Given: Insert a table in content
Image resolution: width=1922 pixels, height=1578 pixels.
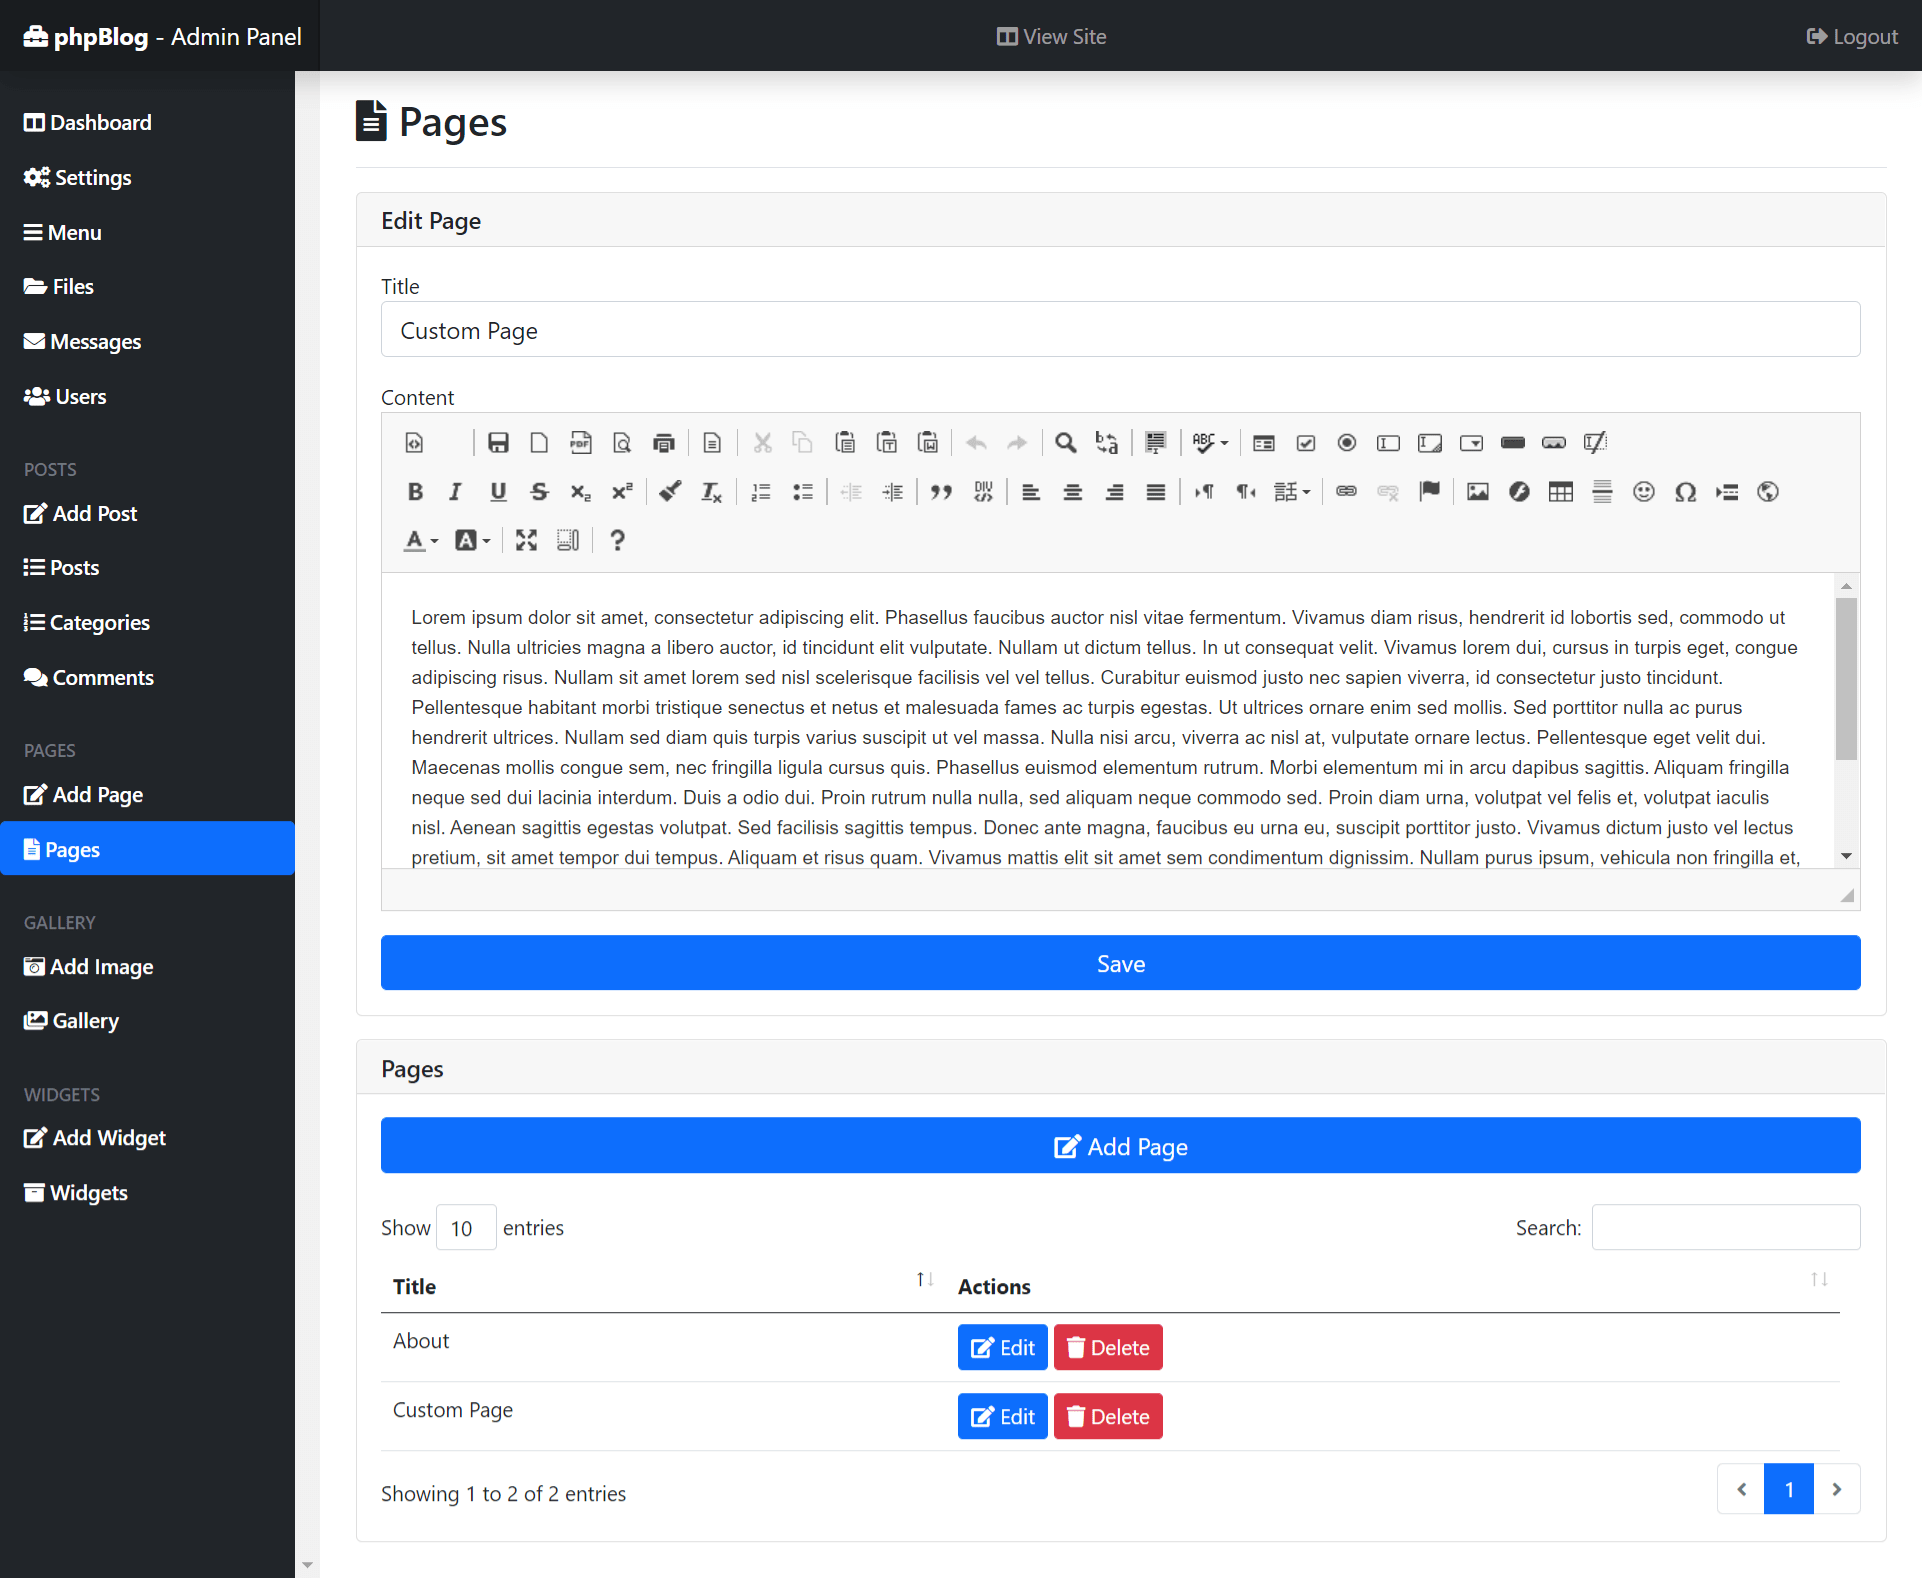Looking at the screenshot, I should click(x=1560, y=492).
